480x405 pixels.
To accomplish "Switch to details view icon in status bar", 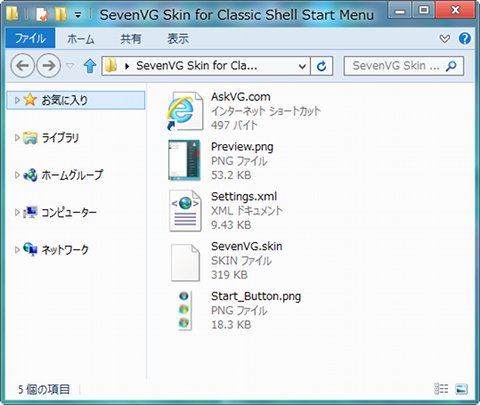I will pos(441,389).
